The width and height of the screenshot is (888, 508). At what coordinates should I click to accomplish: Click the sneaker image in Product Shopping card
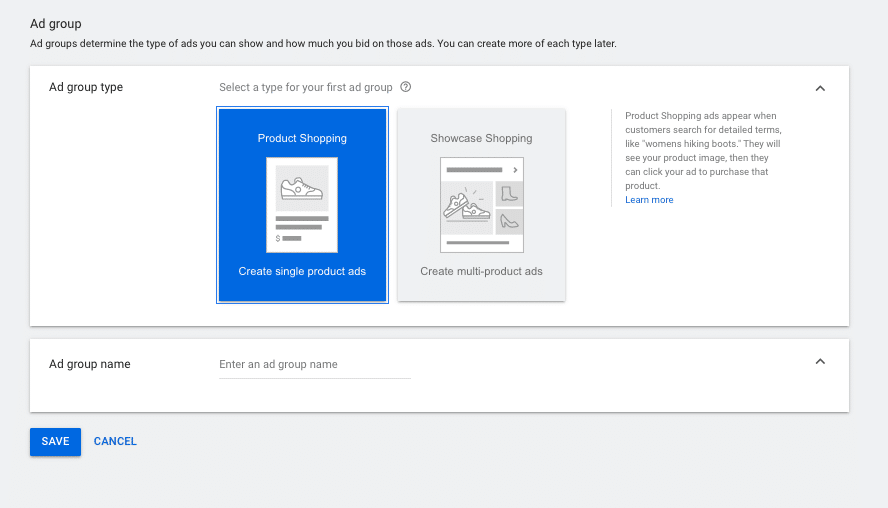(302, 187)
